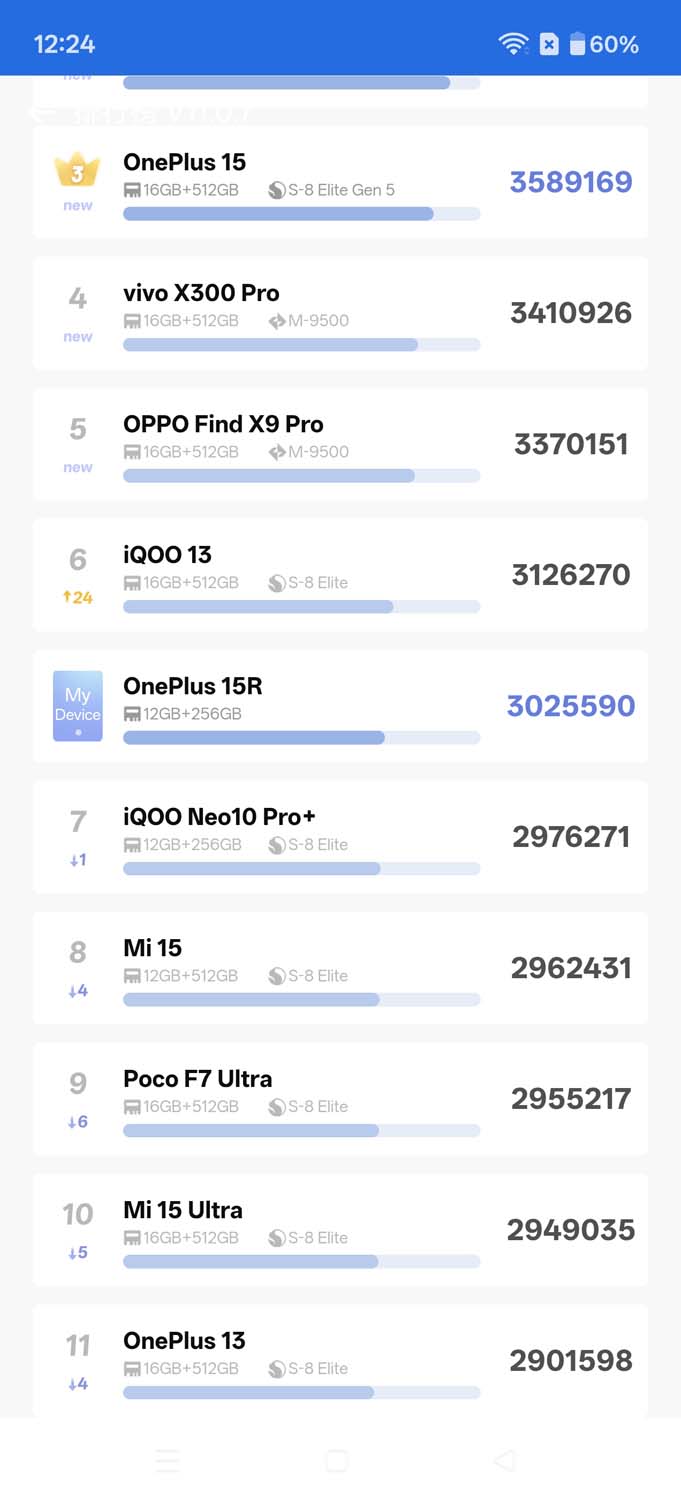Image resolution: width=681 pixels, height=1500 pixels.
Task: Select the OPPO Find X9 Pro name
Action: 223,424
